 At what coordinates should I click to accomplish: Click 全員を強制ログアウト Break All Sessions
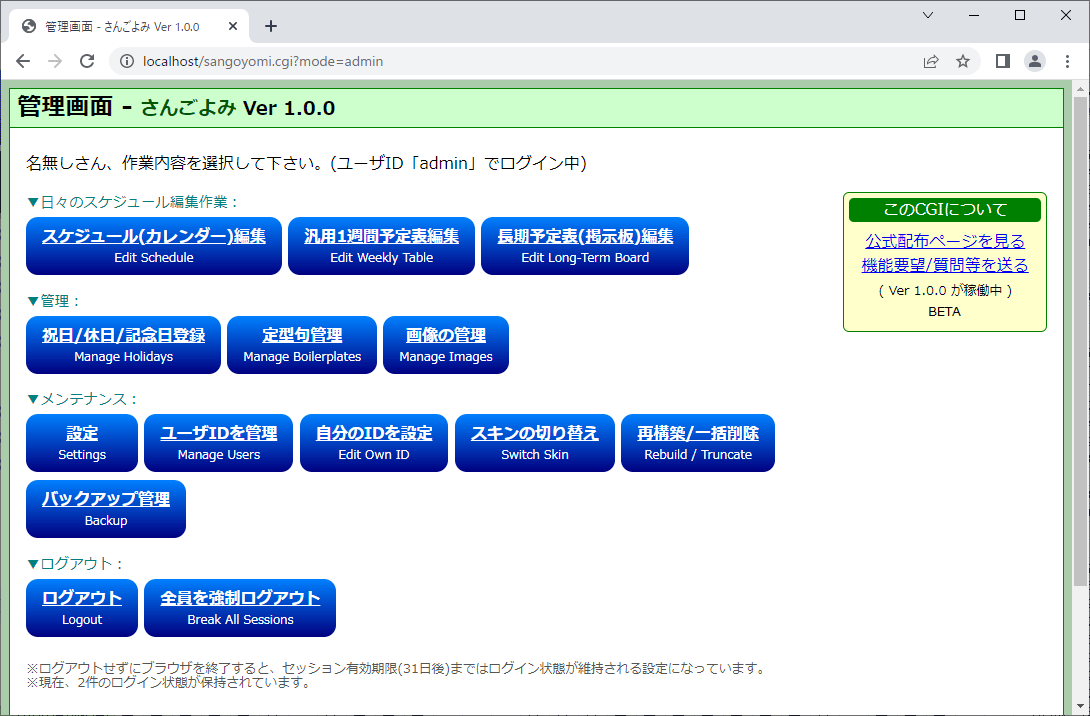click(x=240, y=608)
